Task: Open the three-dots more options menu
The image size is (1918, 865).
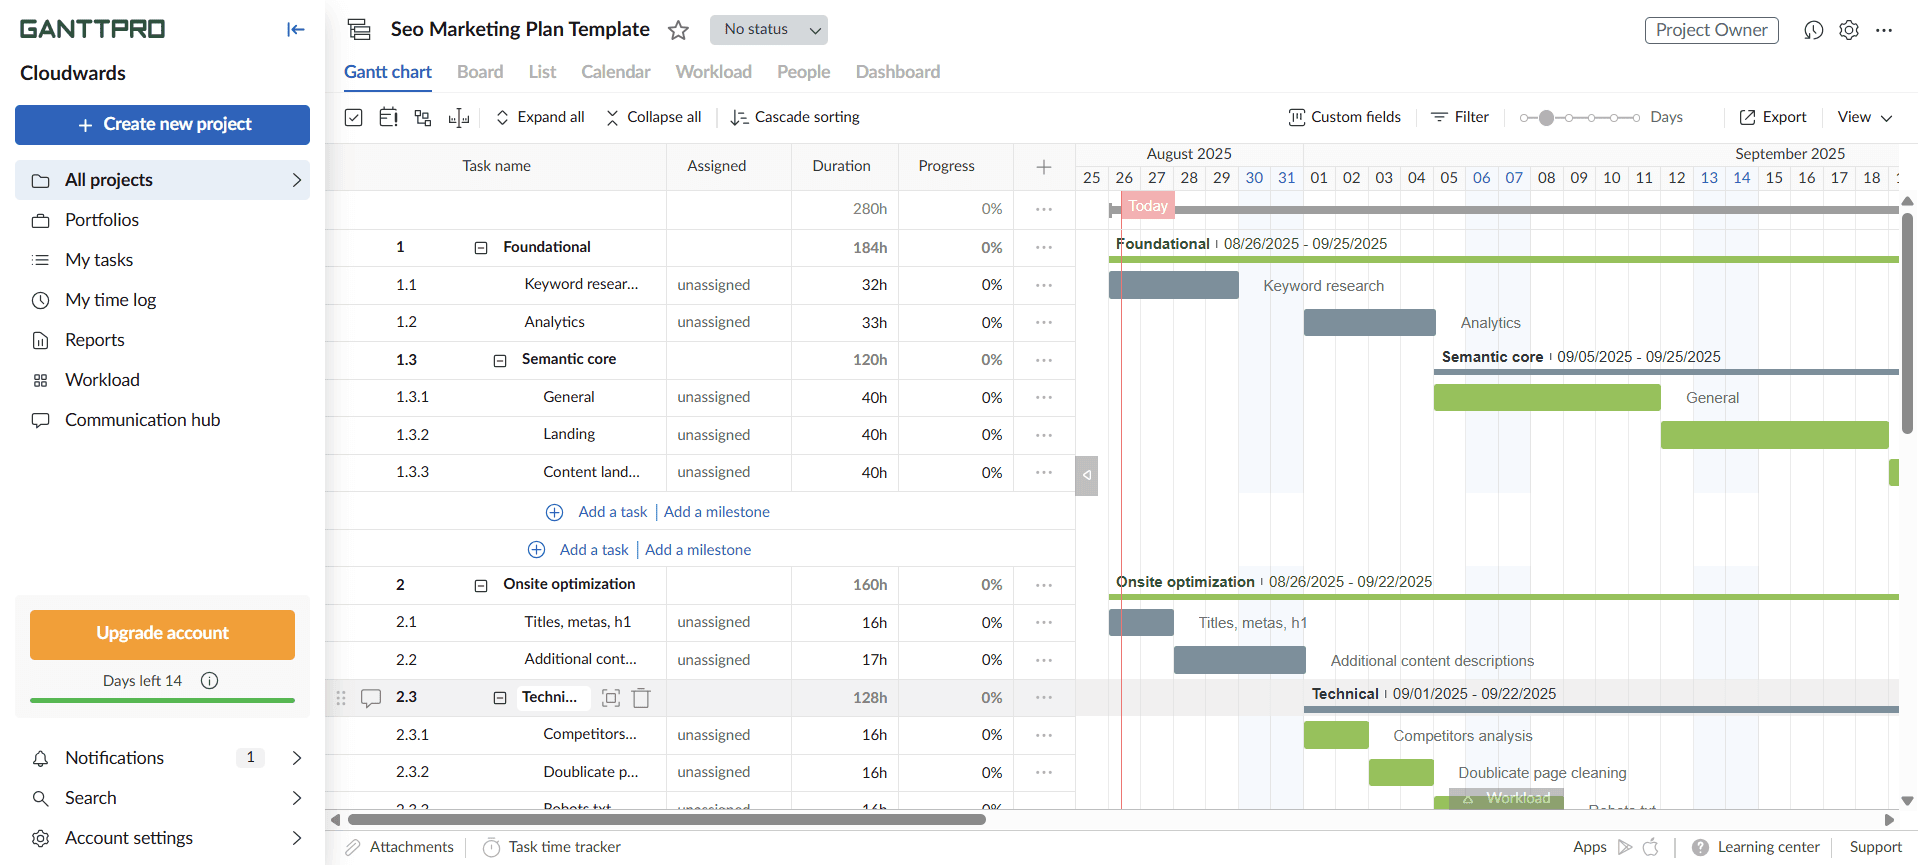Action: click(1884, 30)
